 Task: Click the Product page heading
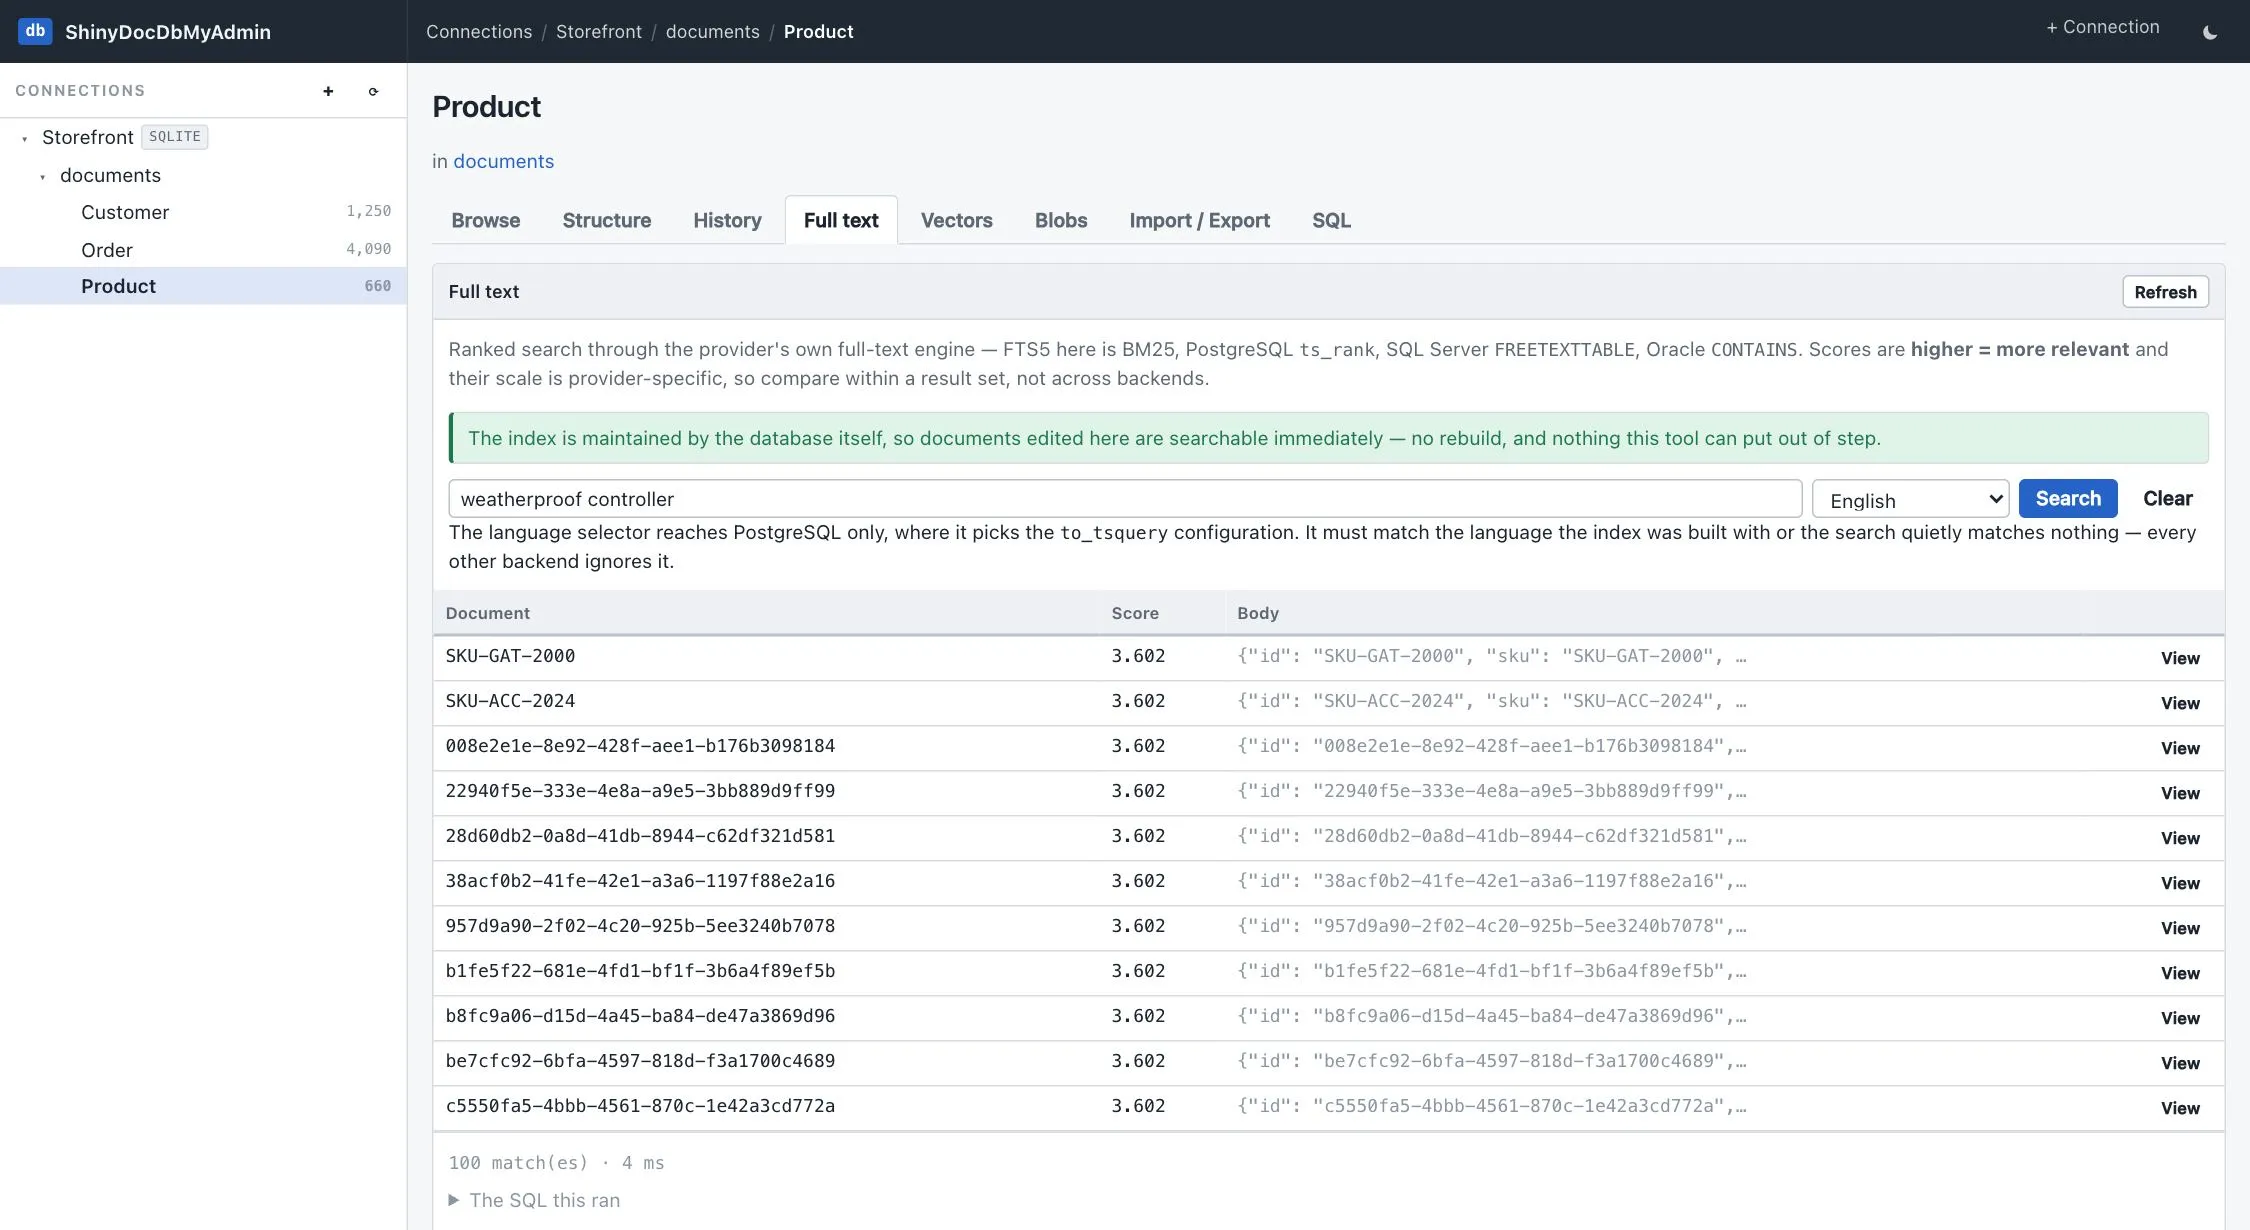point(486,107)
